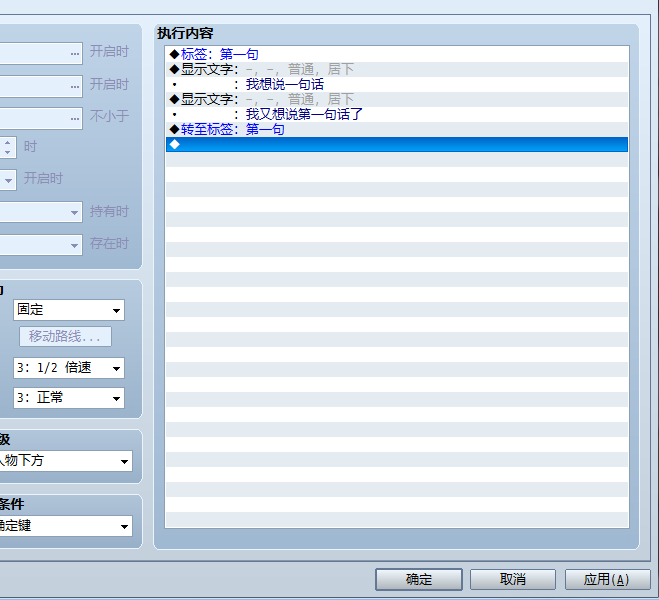Image resolution: width=659 pixels, height=600 pixels.
Task: Open the 固定 movement type dropdown
Action: pos(69,310)
